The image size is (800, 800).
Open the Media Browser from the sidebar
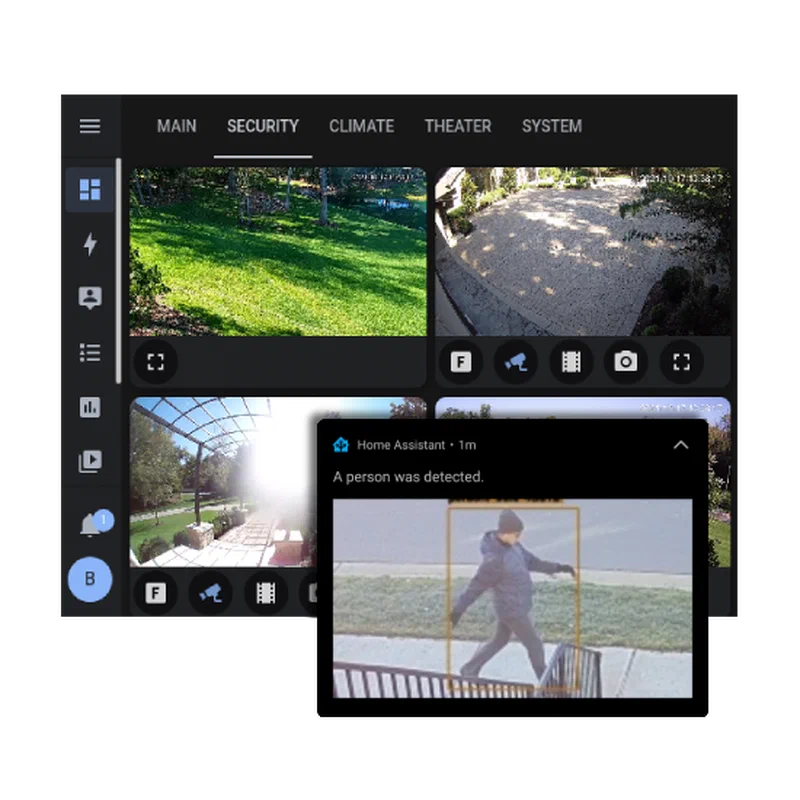point(90,461)
